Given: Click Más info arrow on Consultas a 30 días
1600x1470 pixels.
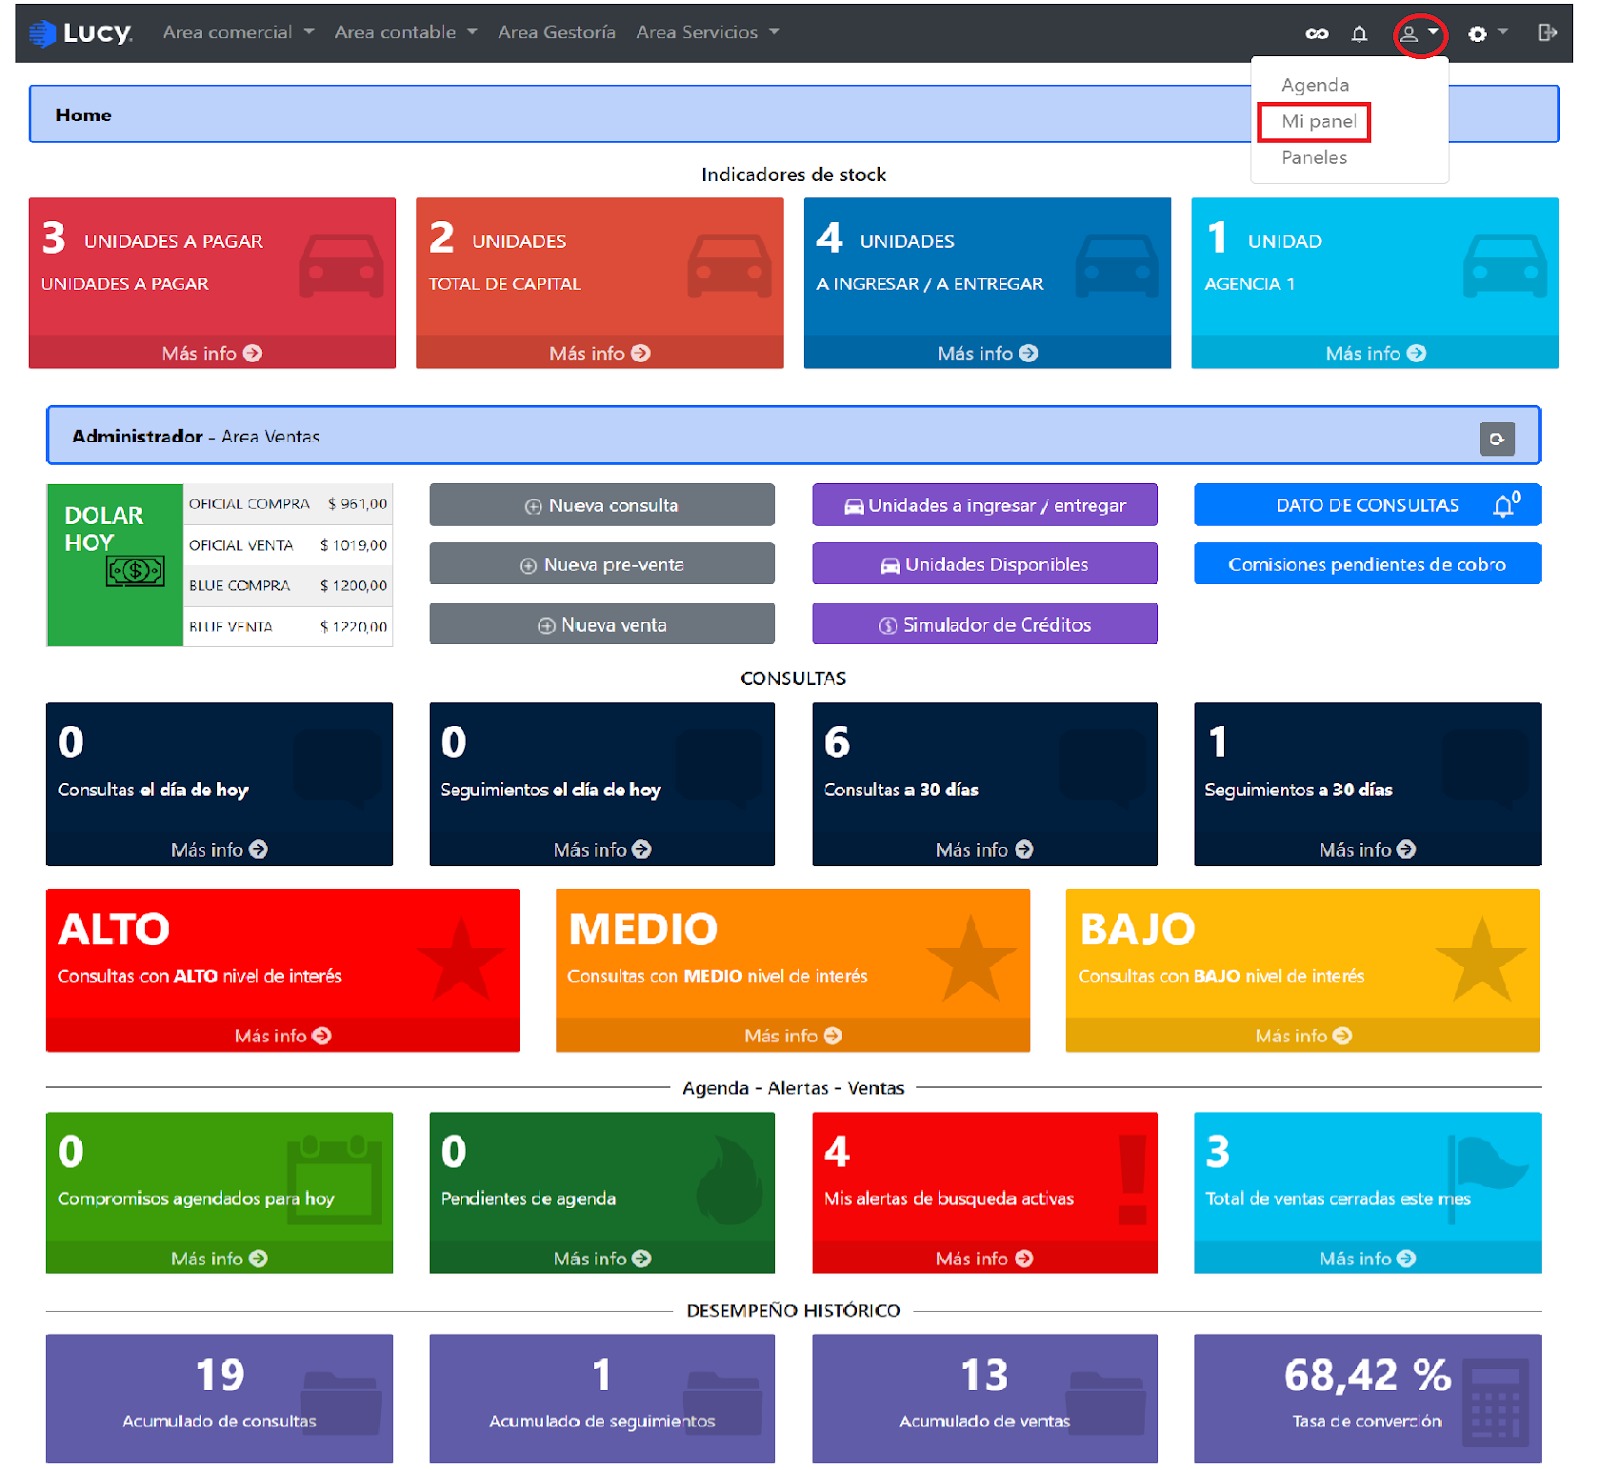Looking at the screenshot, I should [1024, 849].
